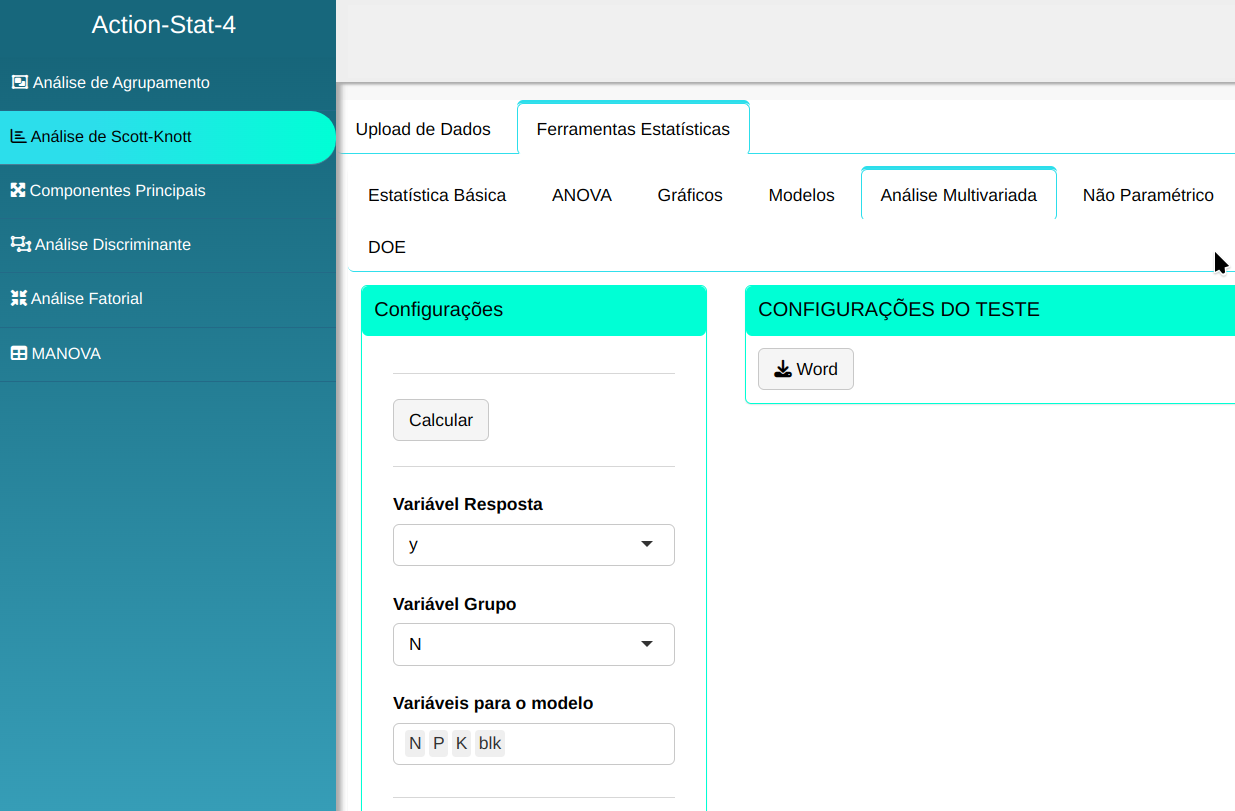Click the Análise Discriminante sidebar icon
This screenshot has height=811, width=1235.
click(x=20, y=244)
